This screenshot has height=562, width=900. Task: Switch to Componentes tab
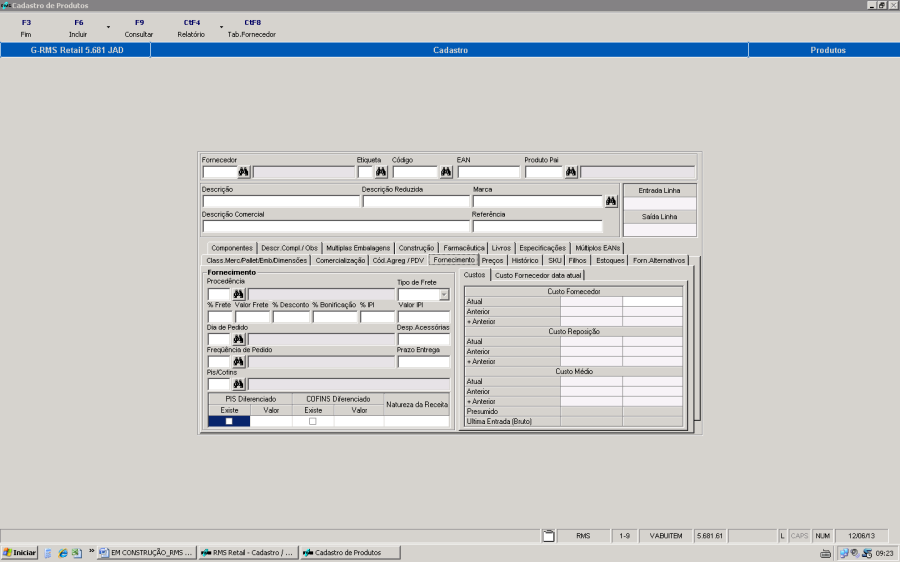coord(232,248)
